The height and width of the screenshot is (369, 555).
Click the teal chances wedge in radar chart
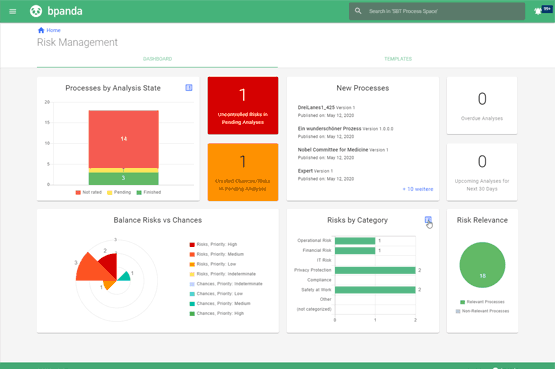[124, 277]
